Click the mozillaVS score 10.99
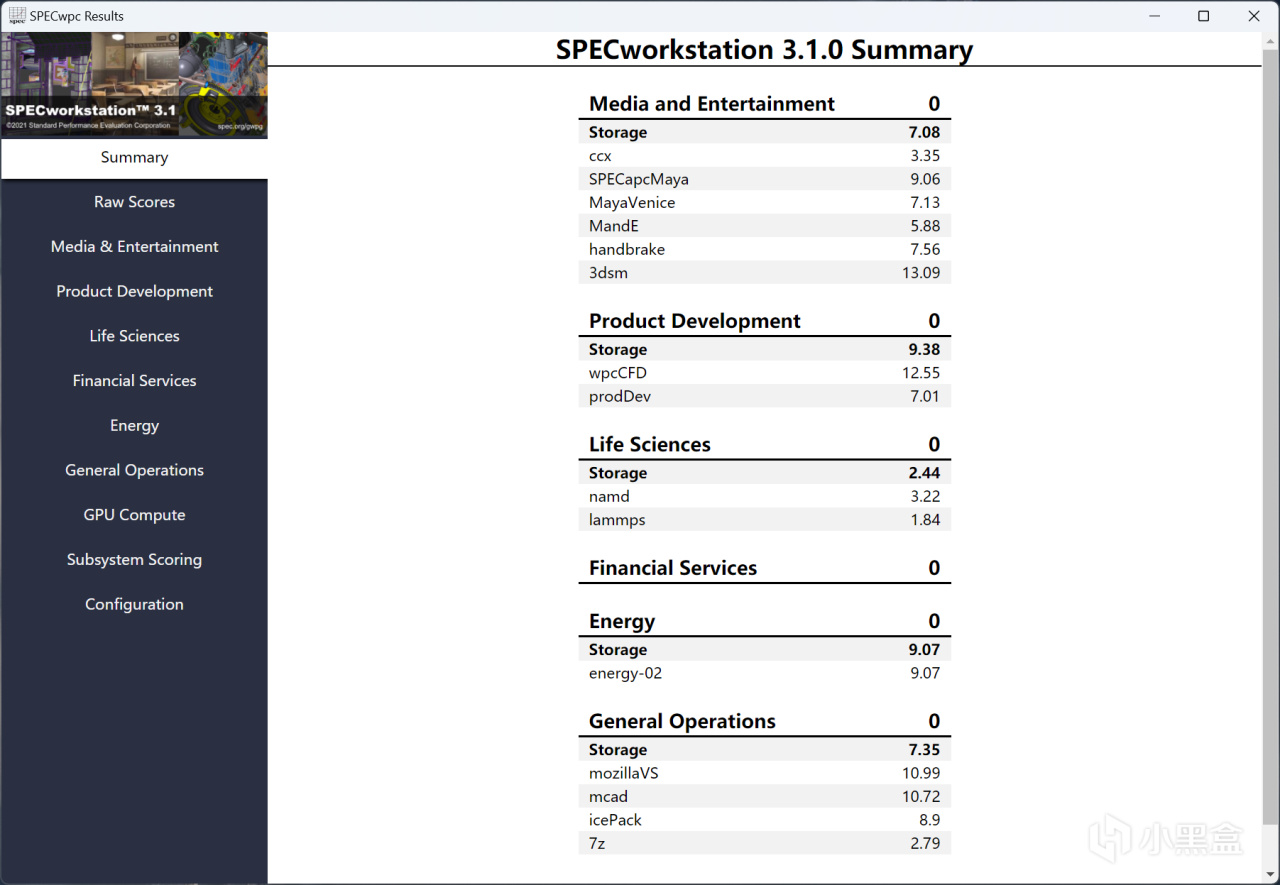Screen dimensions: 1280x885 point(921,774)
